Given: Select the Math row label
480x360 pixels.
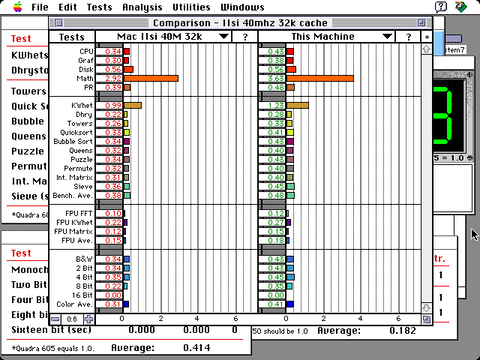Looking at the screenshot, I should pos(85,78).
